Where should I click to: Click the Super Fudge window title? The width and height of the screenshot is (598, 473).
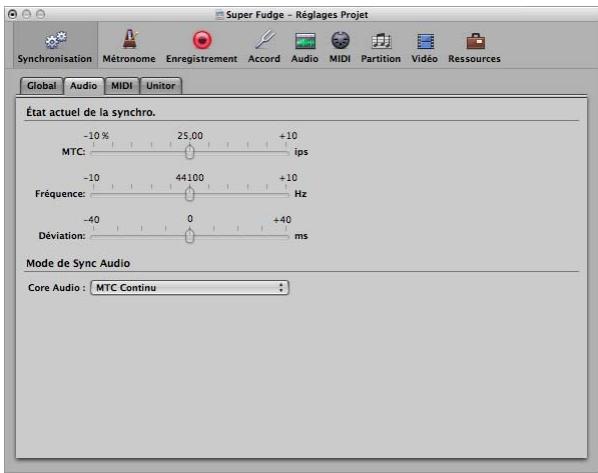(x=297, y=15)
